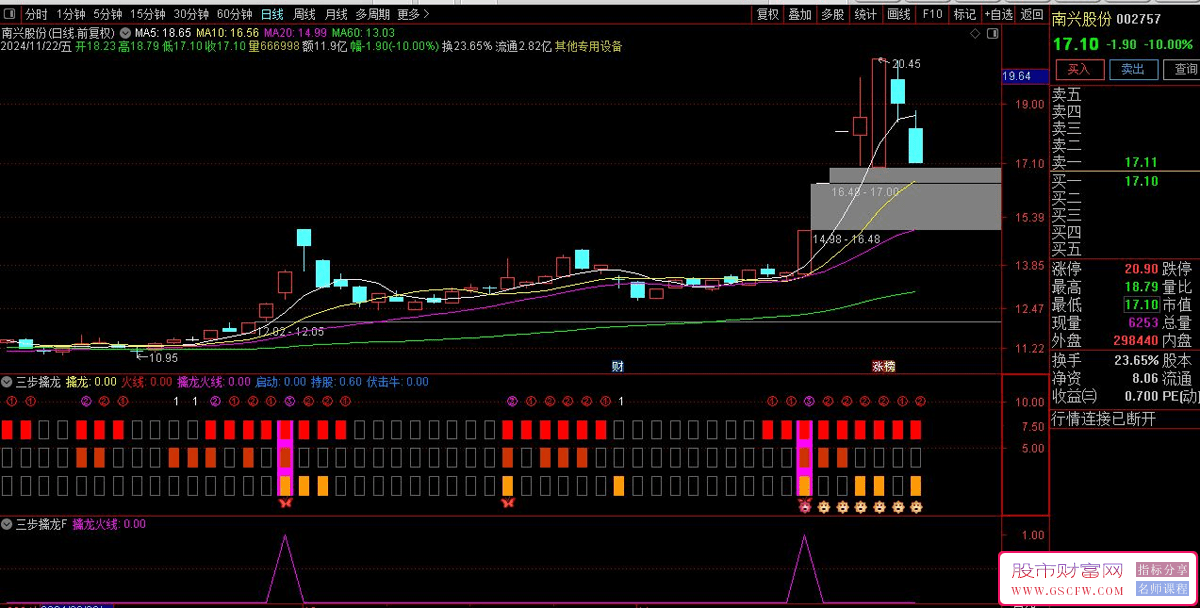1200x608 pixels.
Task: Click the 复权 adjustment option
Action: (768, 14)
